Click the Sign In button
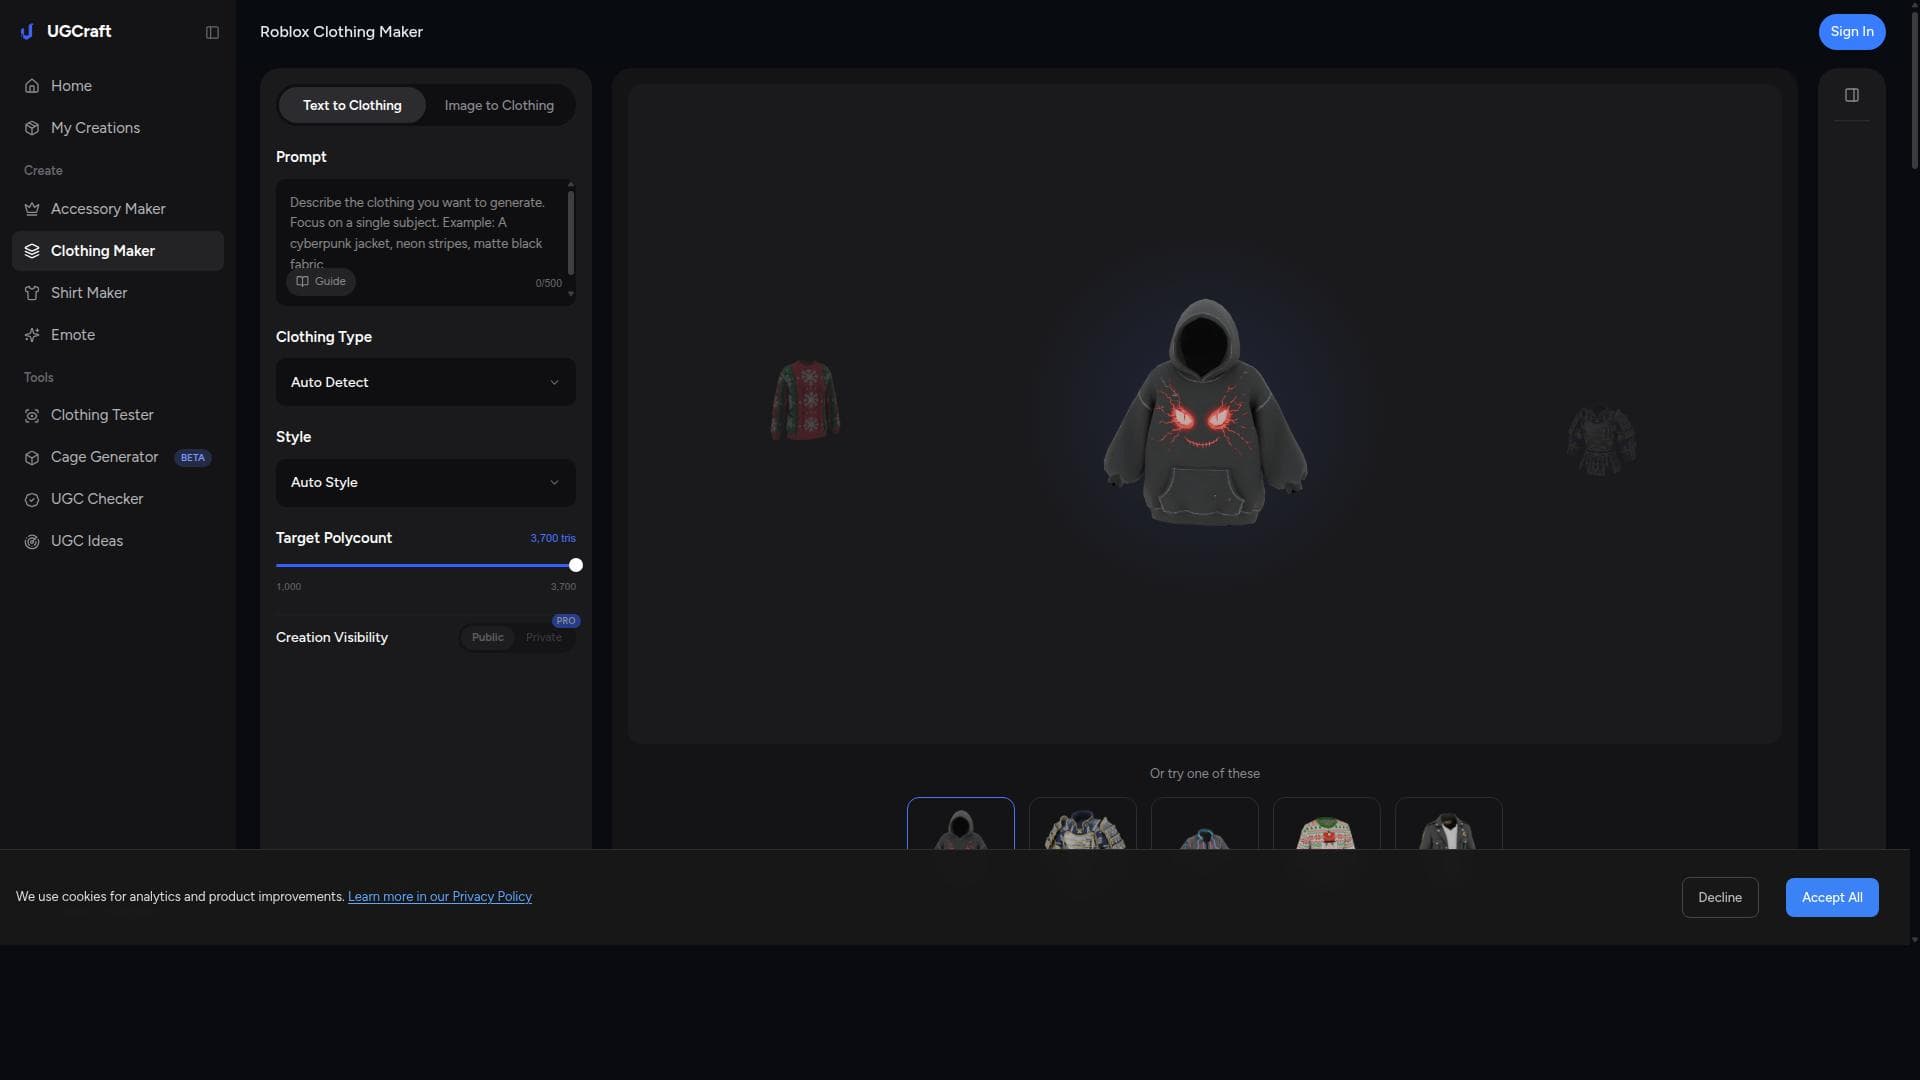The width and height of the screenshot is (1920, 1080). click(x=1852, y=32)
